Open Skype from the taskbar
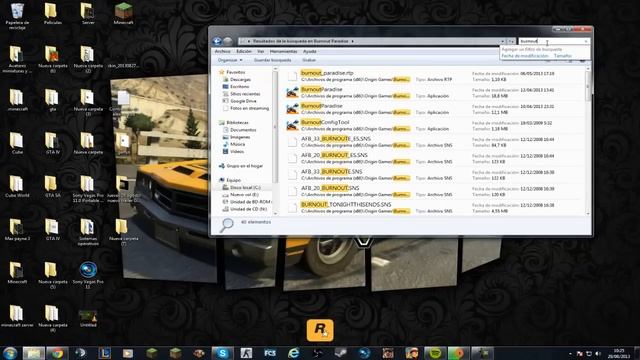Viewport: 640px width, 360px height. [223, 353]
